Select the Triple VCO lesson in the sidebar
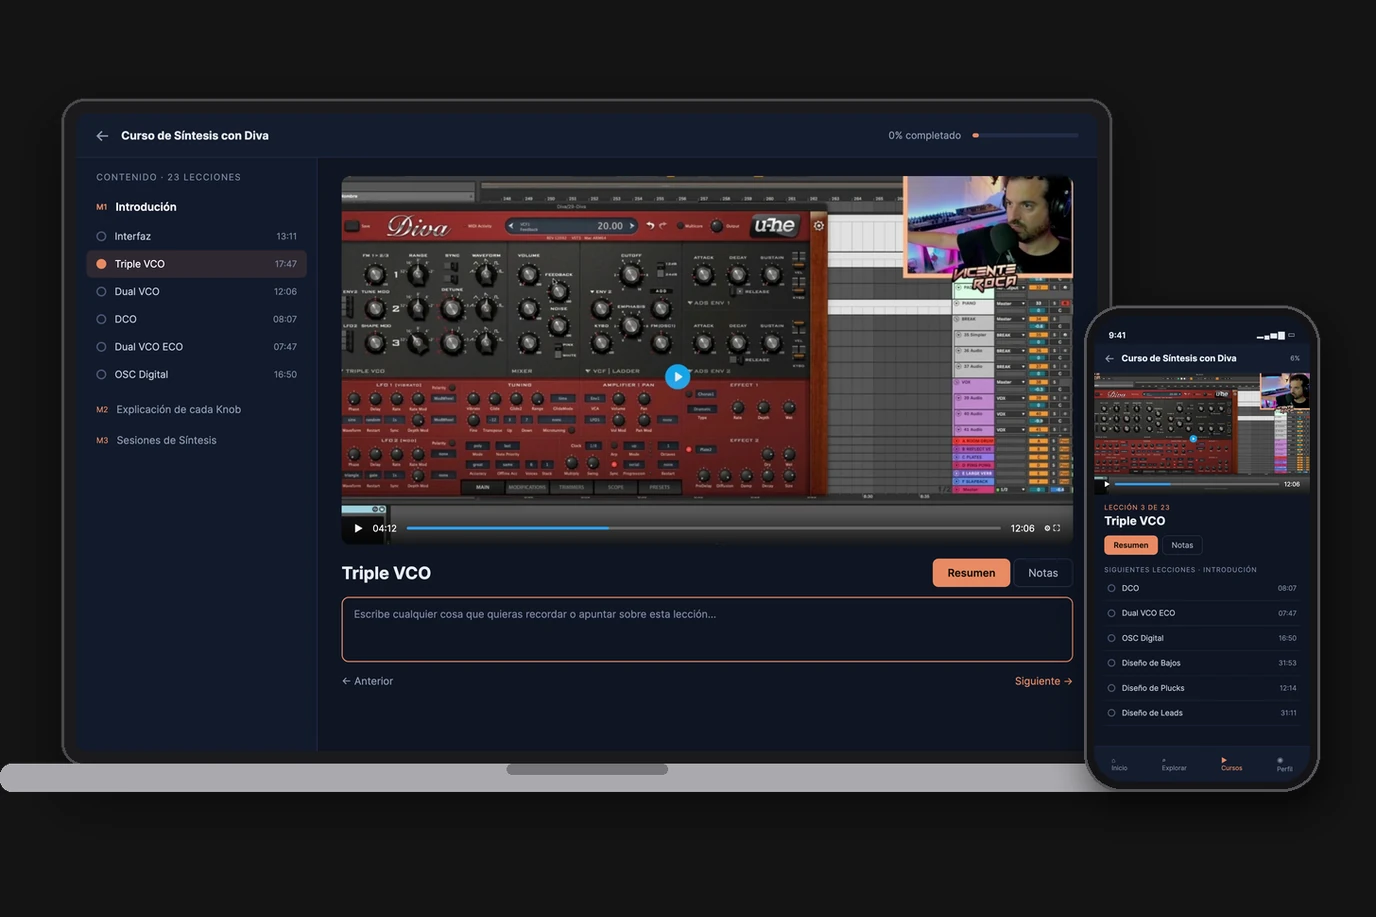 tap(197, 264)
